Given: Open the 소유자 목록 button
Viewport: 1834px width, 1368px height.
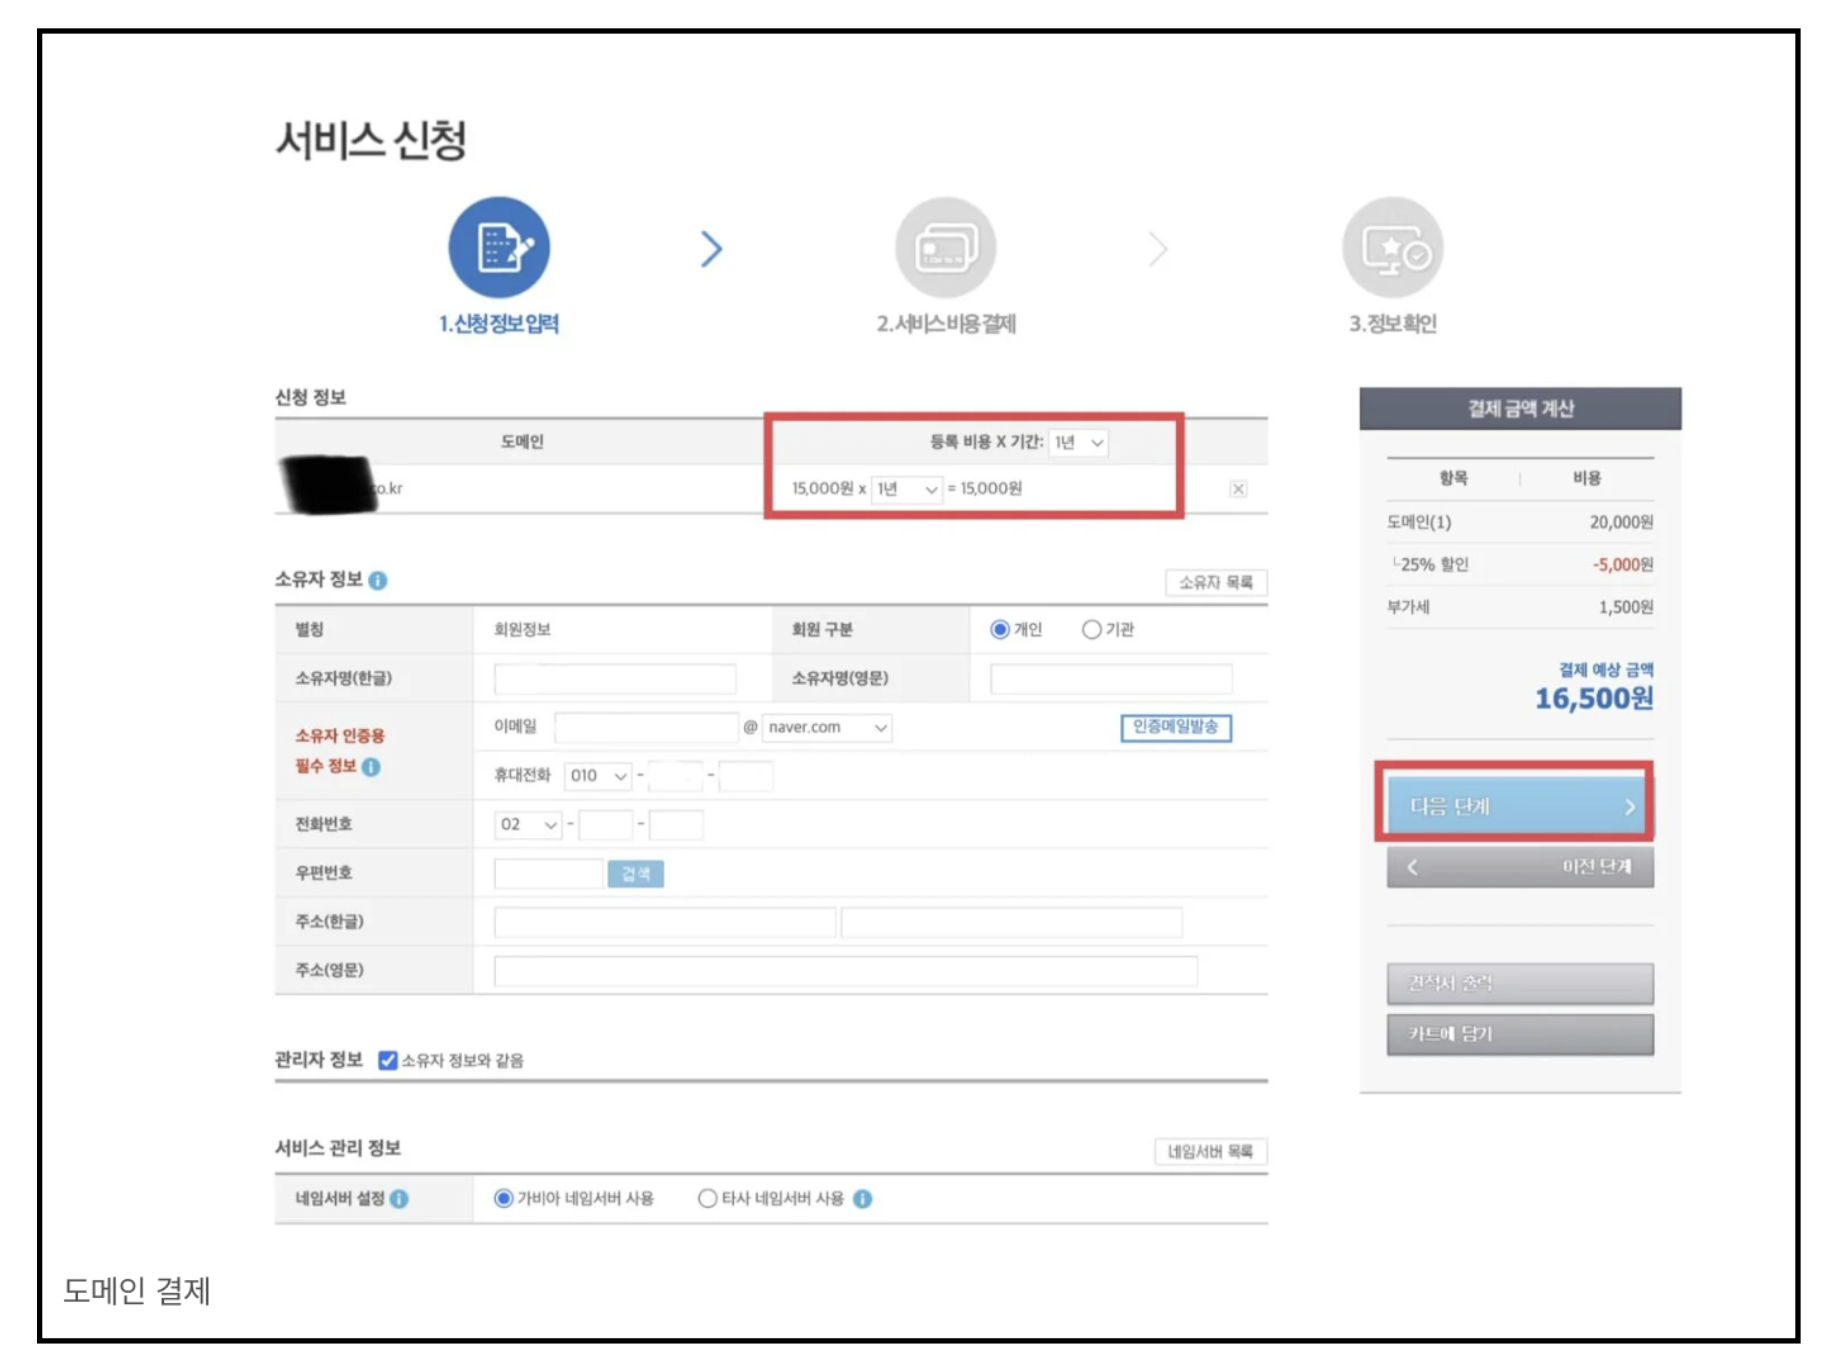Looking at the screenshot, I should point(1216,582).
